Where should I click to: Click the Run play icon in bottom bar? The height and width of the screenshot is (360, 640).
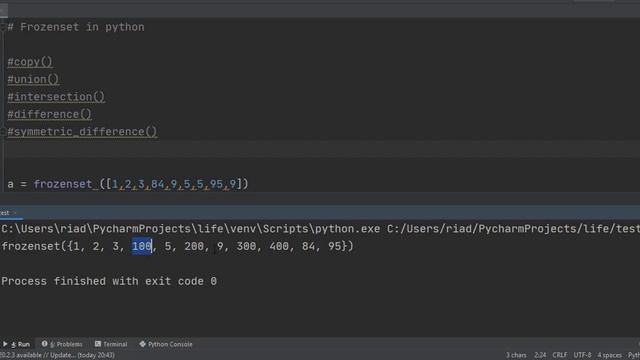point(5,344)
